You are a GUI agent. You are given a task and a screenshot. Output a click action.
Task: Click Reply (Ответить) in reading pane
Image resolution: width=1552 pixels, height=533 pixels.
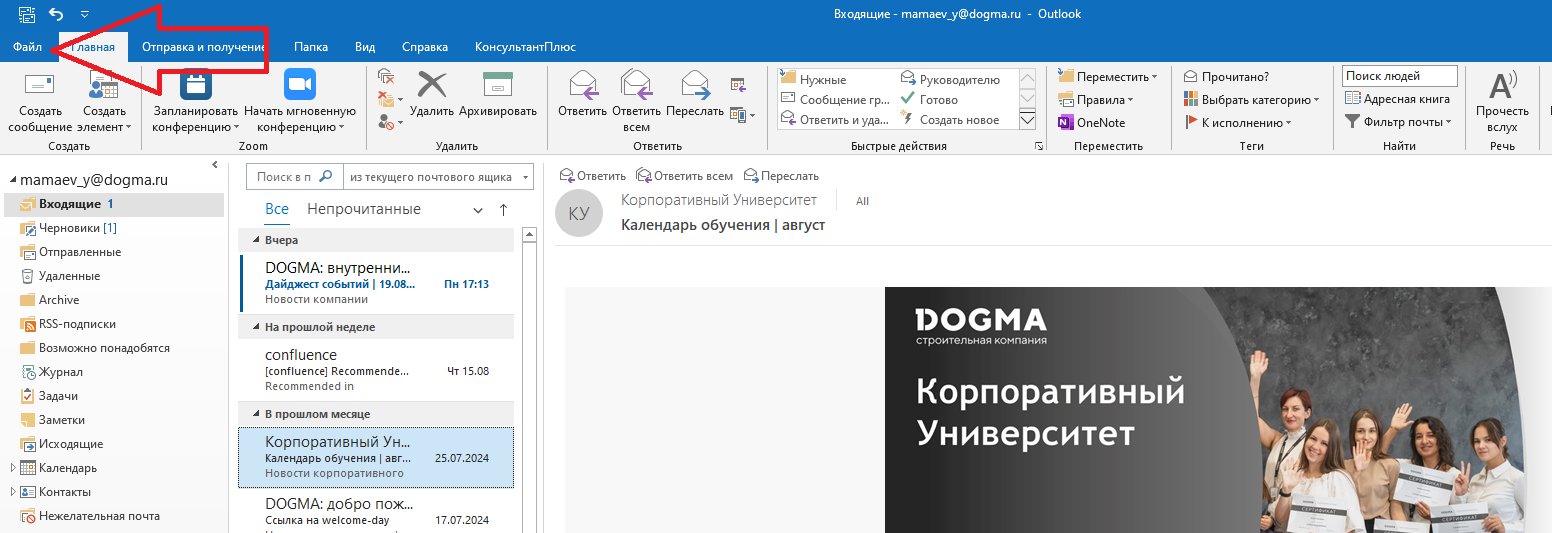593,176
